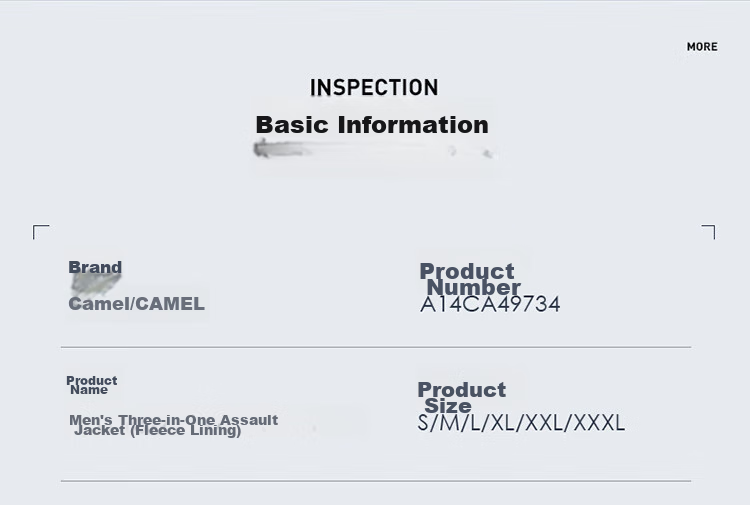Select product number A14CA49734
The width and height of the screenshot is (750, 505).
click(490, 305)
